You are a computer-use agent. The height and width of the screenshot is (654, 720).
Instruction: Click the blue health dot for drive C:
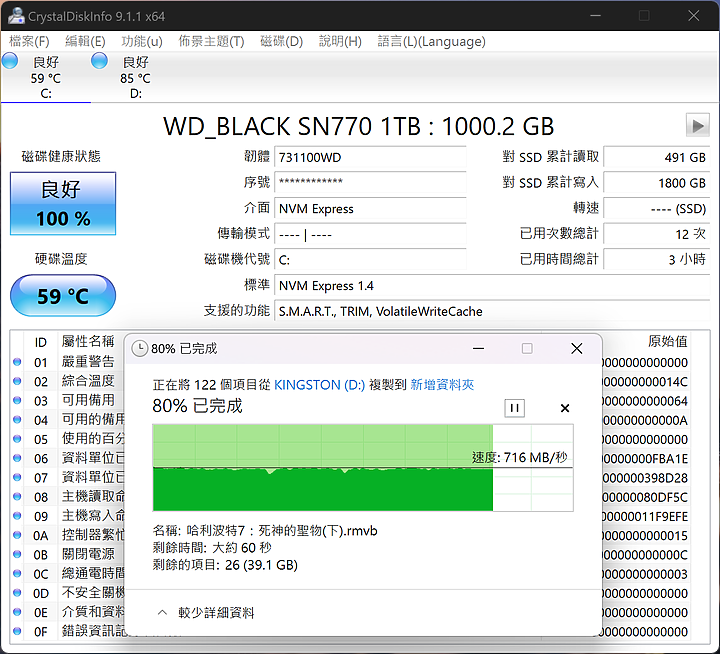point(10,61)
